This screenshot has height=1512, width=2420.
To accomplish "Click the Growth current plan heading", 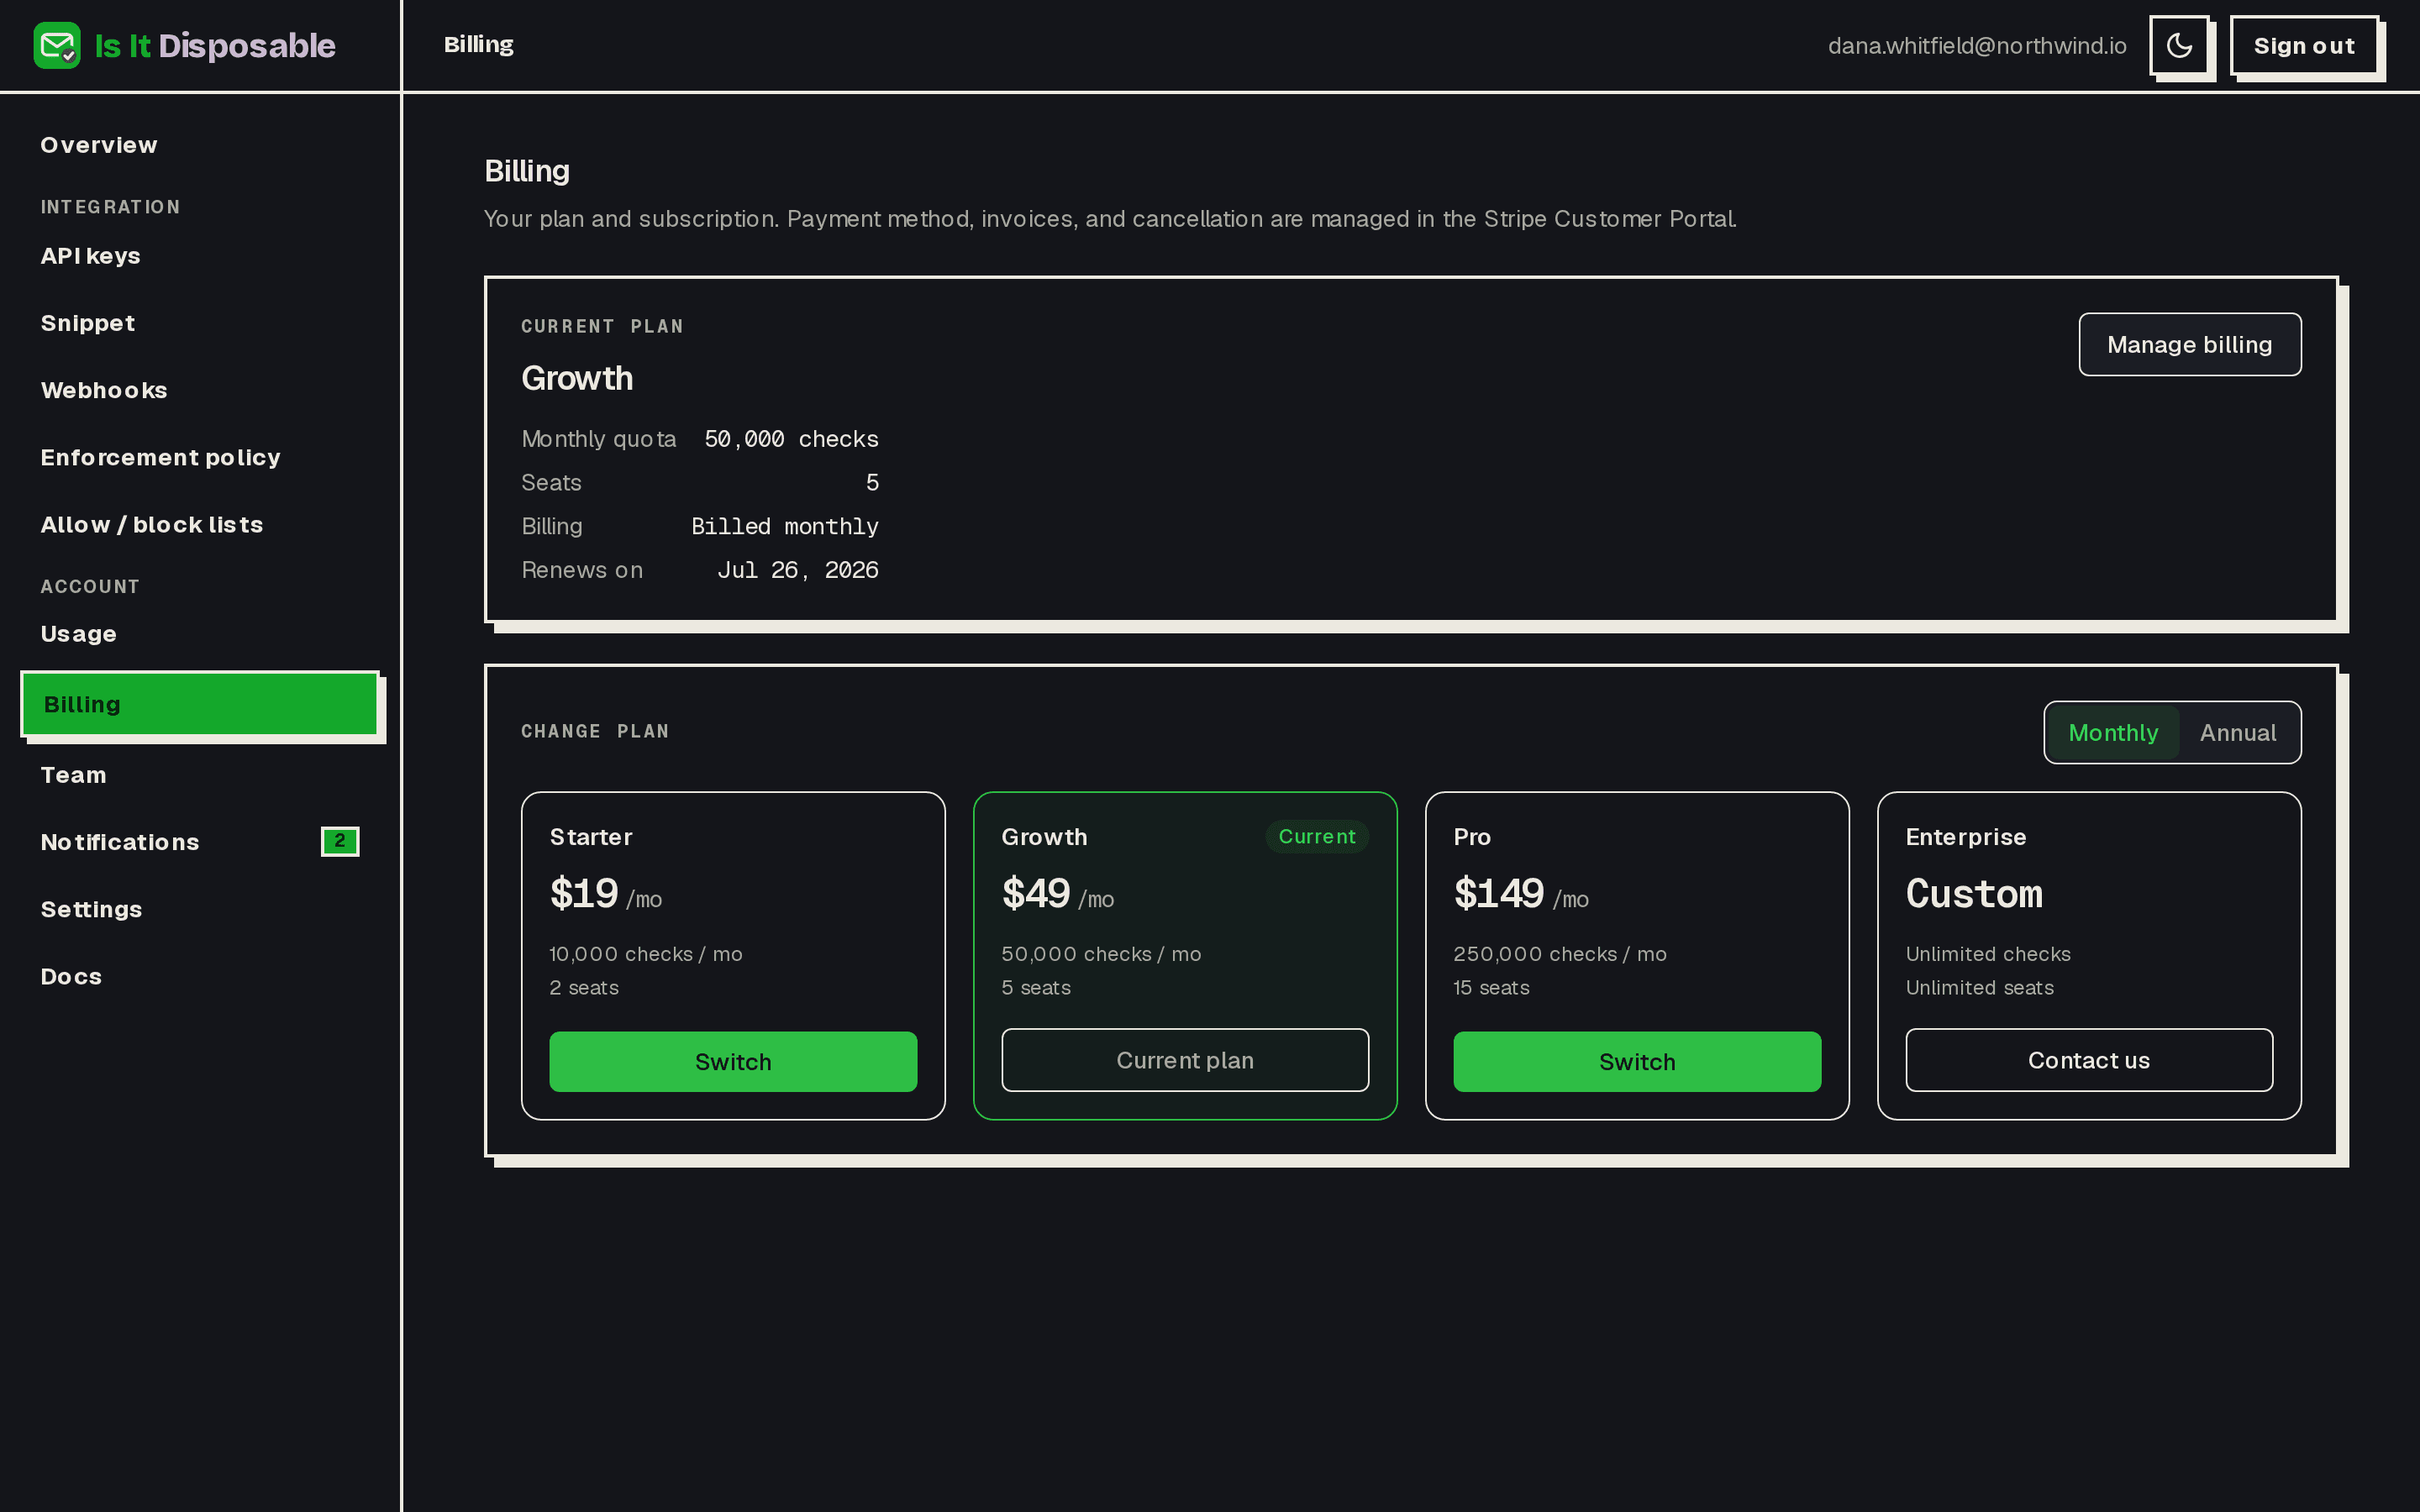I will coord(577,378).
